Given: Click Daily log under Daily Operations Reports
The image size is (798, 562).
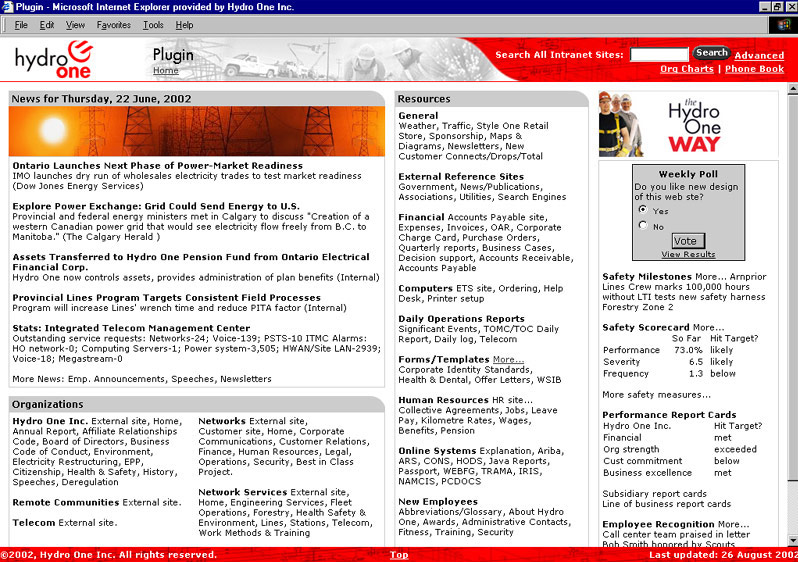Looking at the screenshot, I should pyautogui.click(x=455, y=340).
